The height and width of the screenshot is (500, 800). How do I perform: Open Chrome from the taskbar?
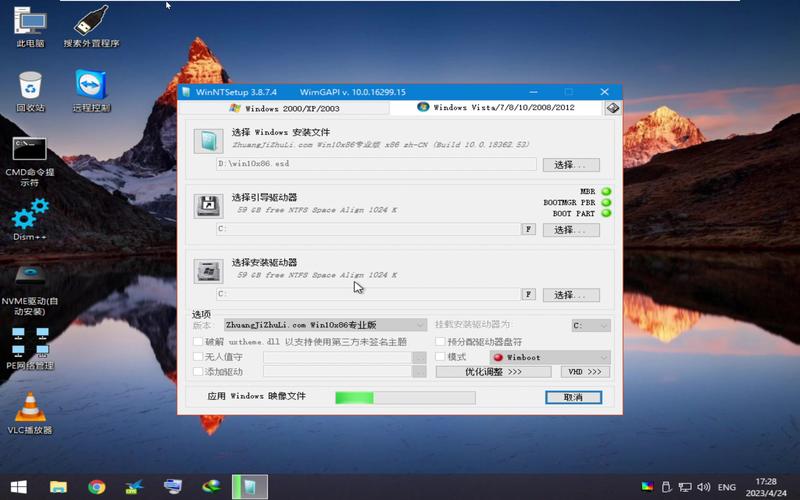tap(96, 487)
